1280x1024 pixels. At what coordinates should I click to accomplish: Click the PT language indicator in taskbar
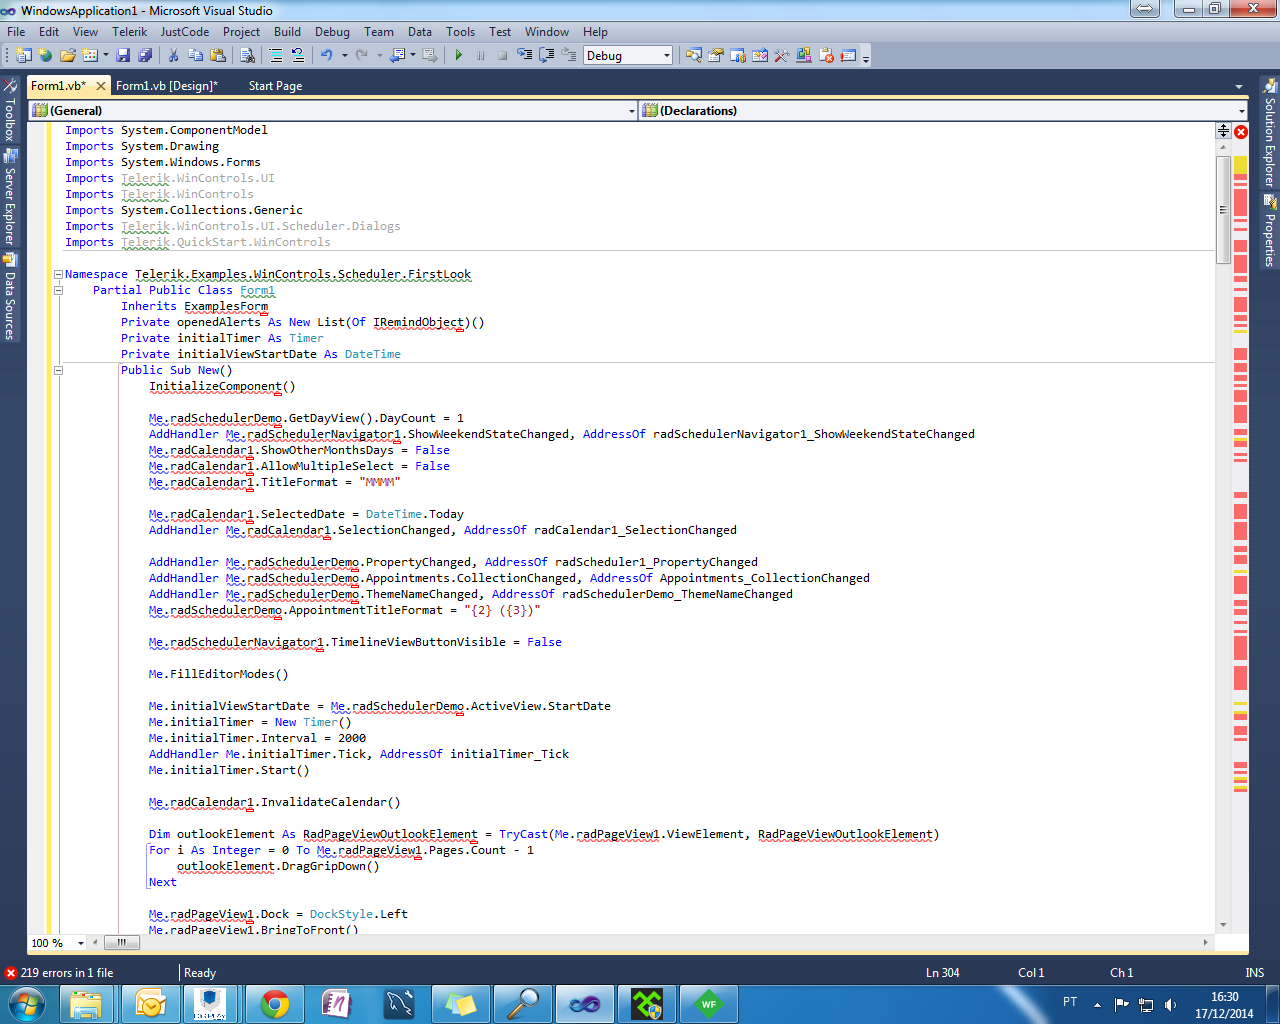1070,1002
